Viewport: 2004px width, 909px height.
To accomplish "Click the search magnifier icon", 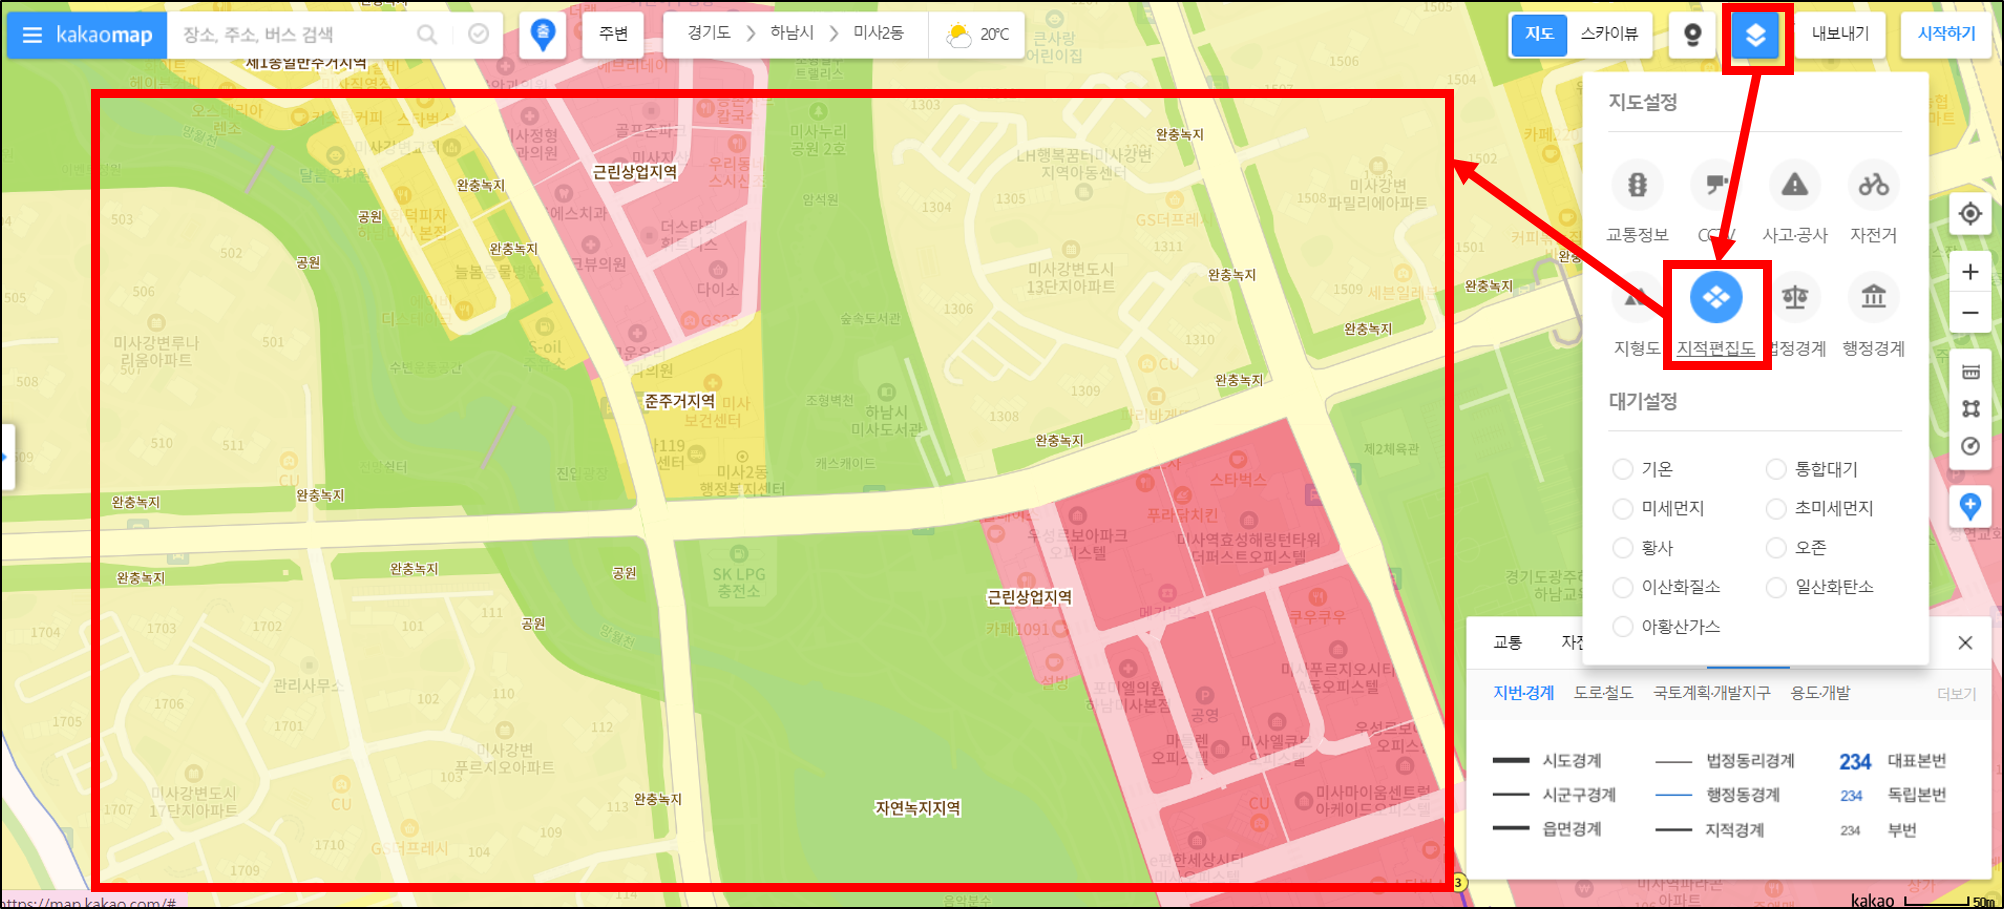I will coord(427,35).
